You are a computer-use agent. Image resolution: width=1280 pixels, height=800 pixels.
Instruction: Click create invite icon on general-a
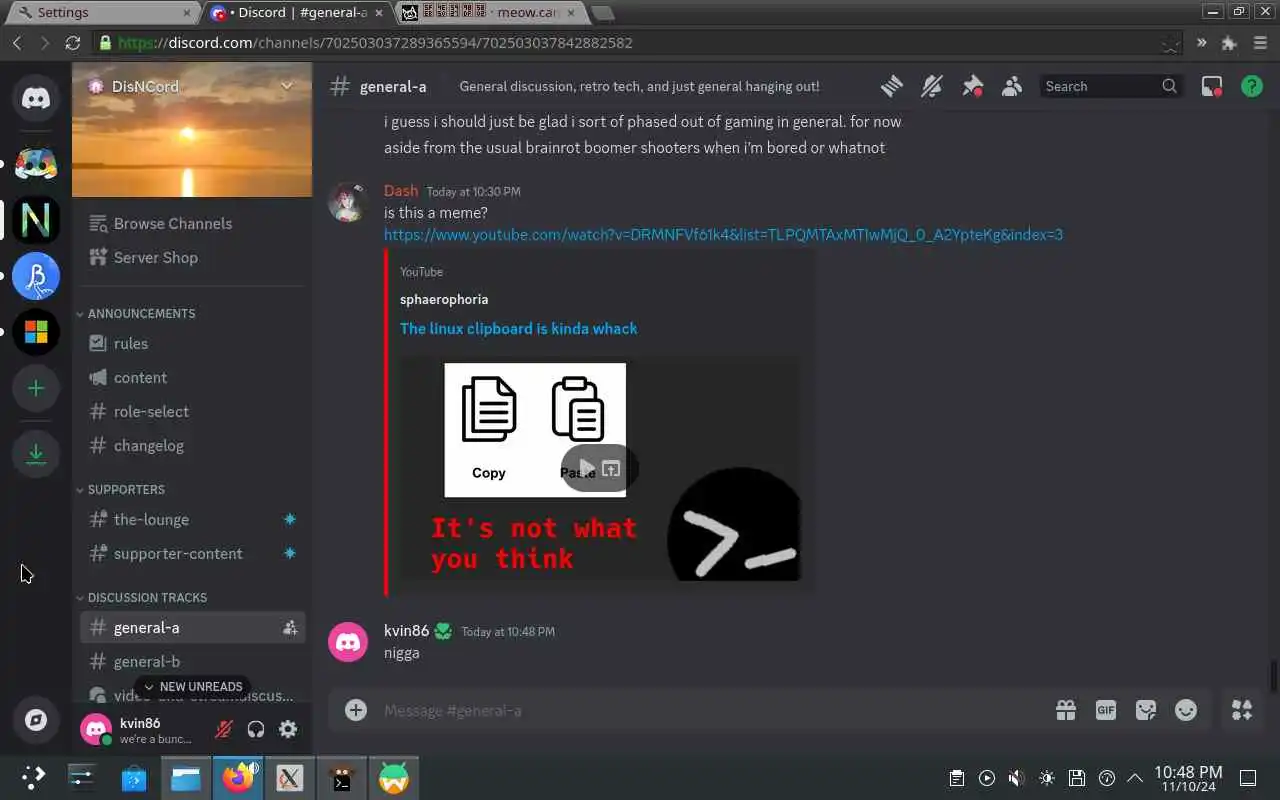tap(290, 628)
